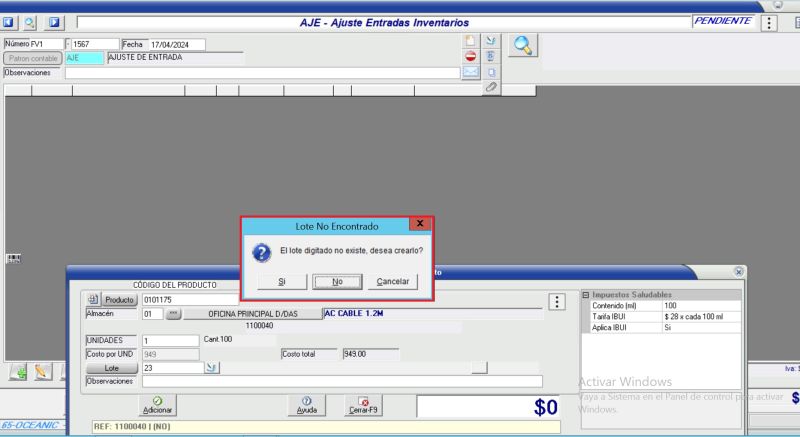The width and height of the screenshot is (800, 437).
Task: Click the Adicionar button with green check
Action: point(158,404)
